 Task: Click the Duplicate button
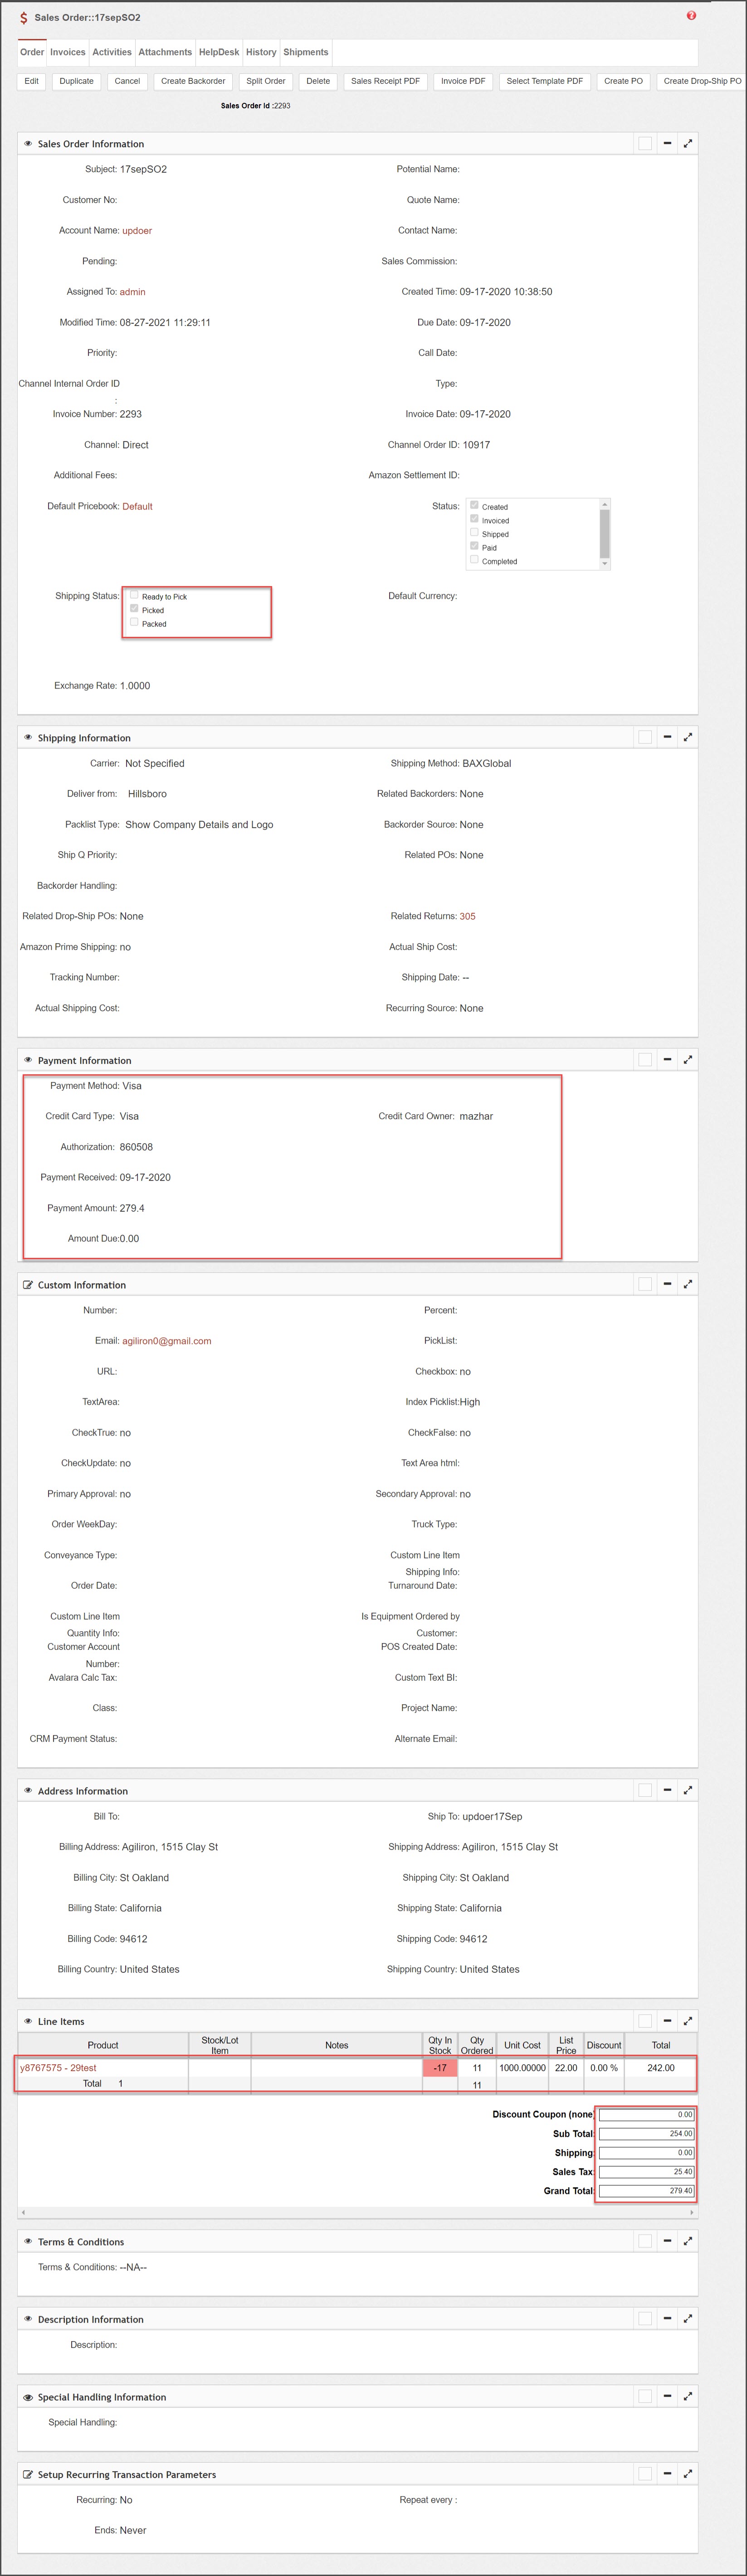(76, 81)
